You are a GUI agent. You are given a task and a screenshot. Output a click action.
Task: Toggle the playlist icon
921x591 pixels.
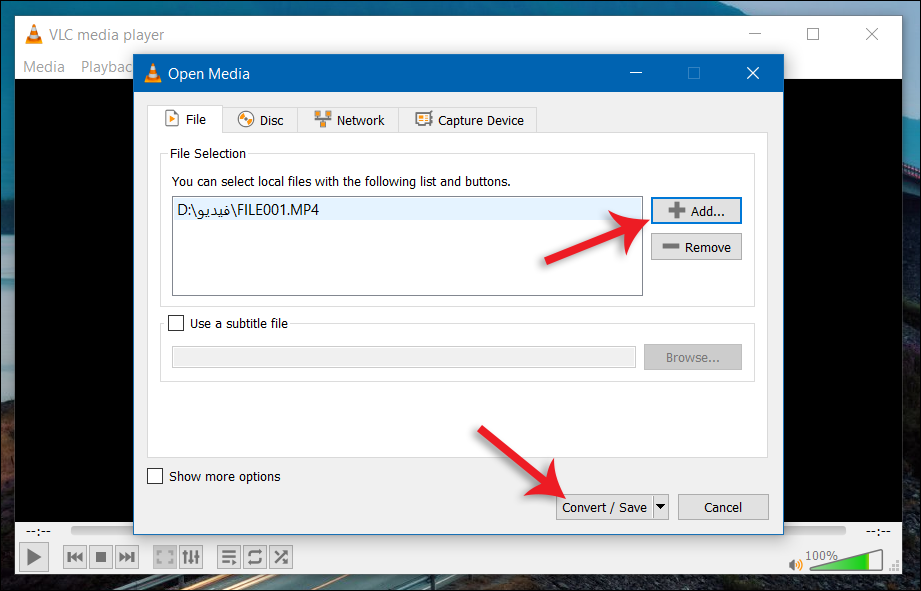point(229,557)
